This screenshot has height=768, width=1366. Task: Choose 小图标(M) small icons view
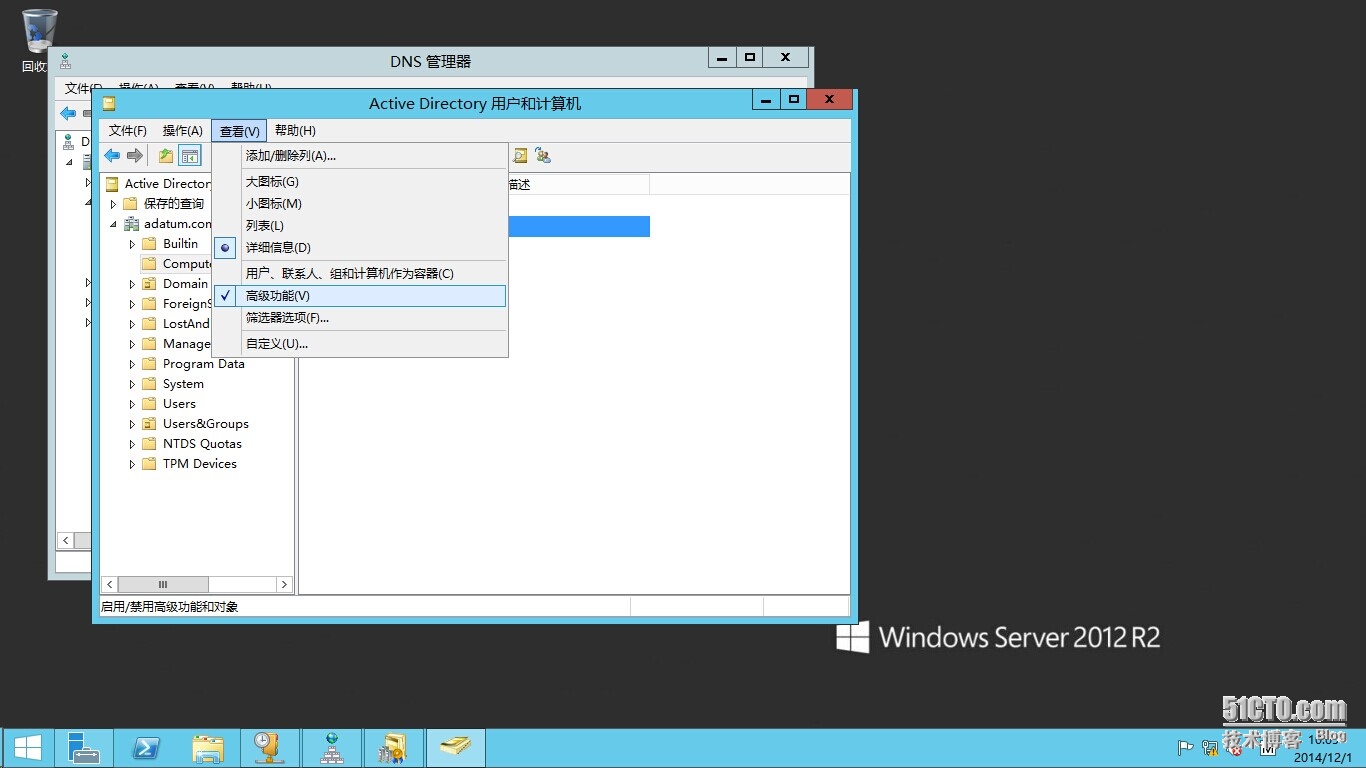coord(360,204)
